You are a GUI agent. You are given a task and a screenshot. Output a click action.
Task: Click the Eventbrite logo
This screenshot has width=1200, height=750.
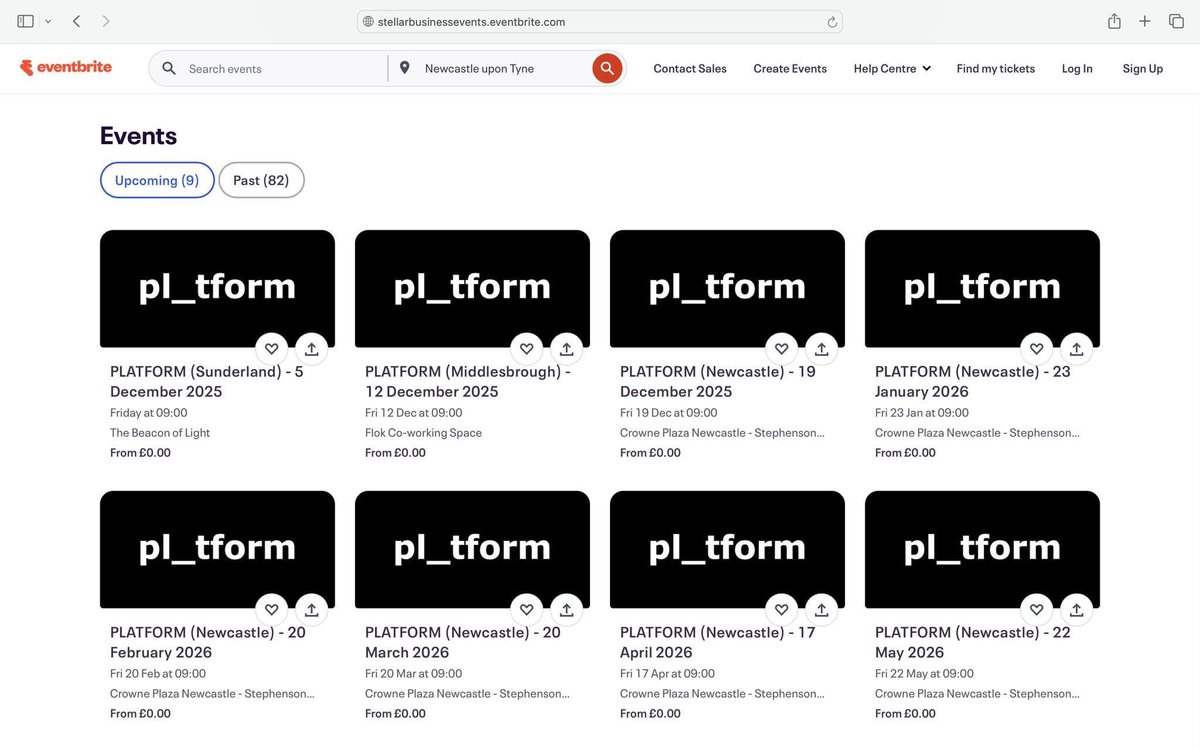[x=66, y=68]
